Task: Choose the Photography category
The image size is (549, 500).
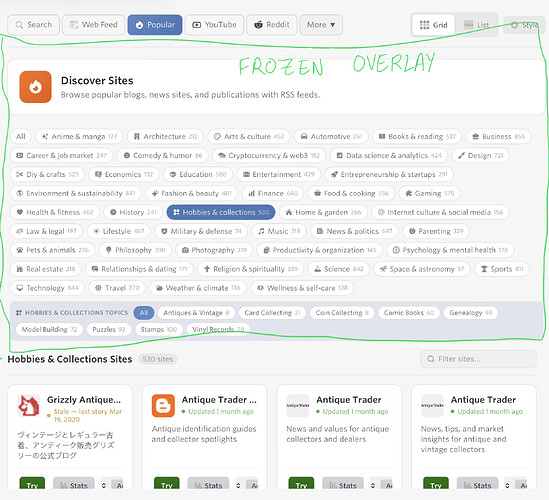Action: [x=214, y=250]
